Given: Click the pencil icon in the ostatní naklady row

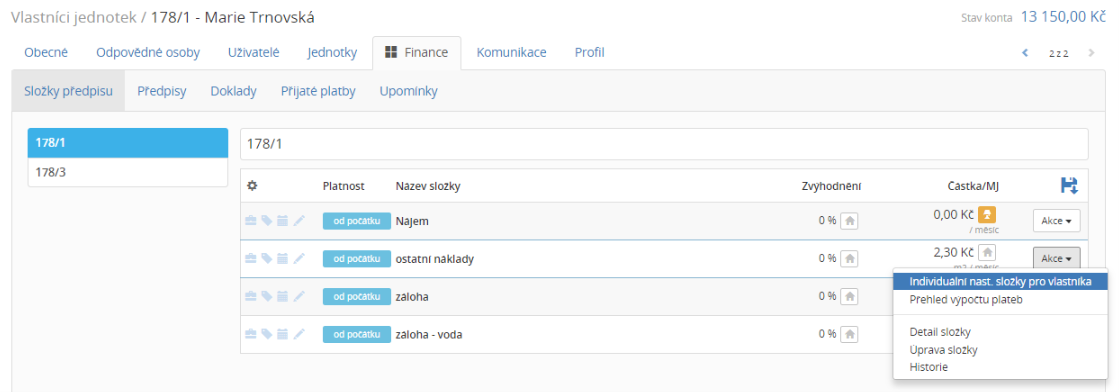Looking at the screenshot, I should click(298, 258).
